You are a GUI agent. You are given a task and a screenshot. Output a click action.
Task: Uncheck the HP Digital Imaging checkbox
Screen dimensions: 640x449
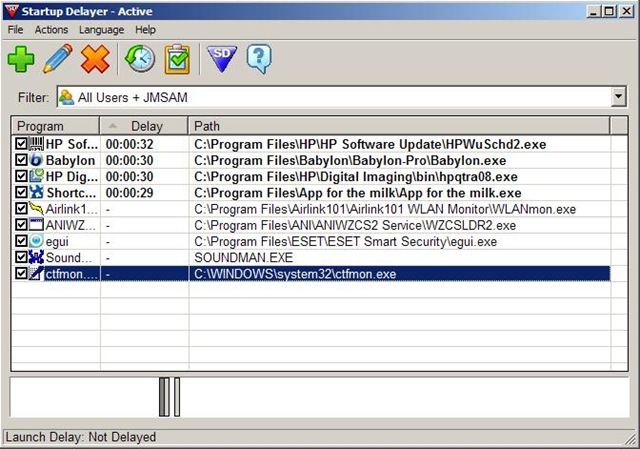click(21, 176)
